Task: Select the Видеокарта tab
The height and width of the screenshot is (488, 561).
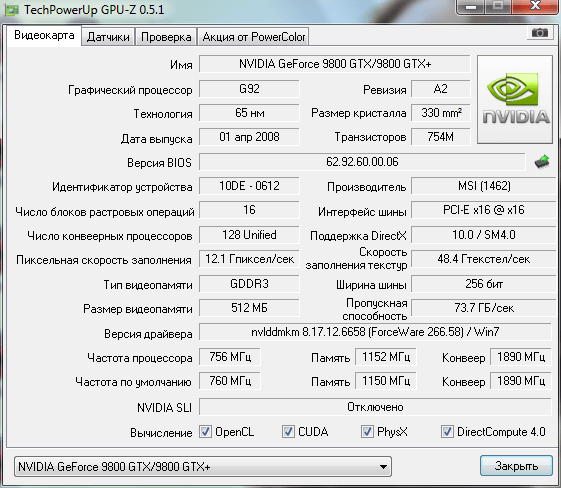Action: click(x=44, y=35)
